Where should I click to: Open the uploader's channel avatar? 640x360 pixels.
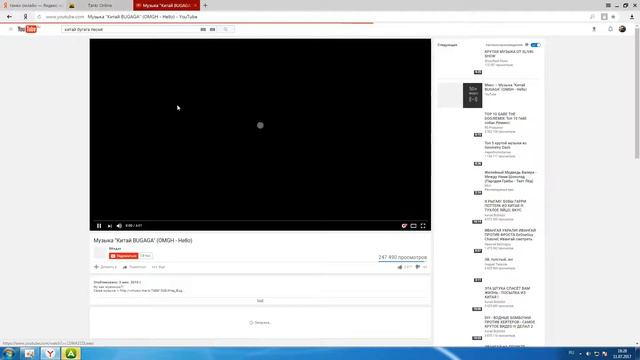pos(100,252)
